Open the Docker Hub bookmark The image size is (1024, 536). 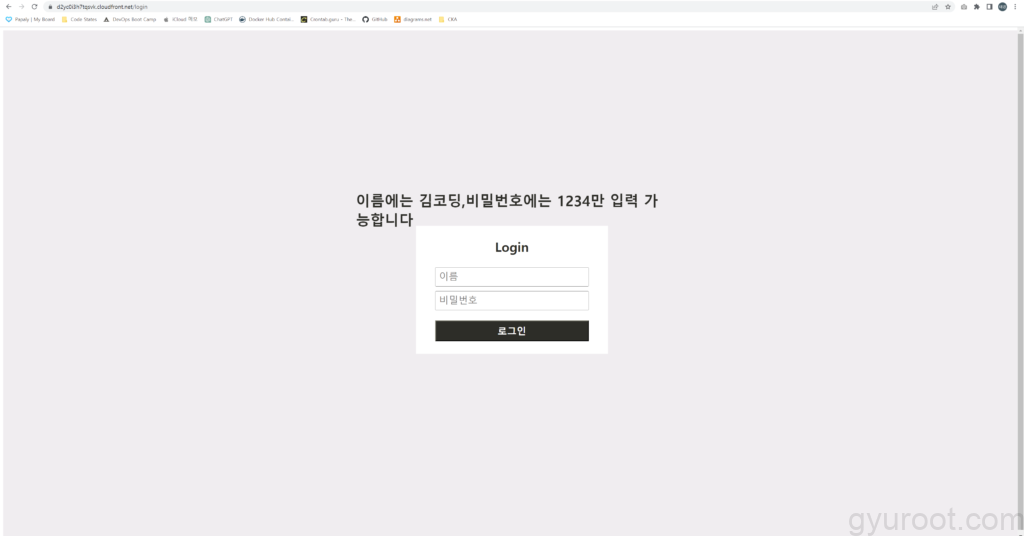267,19
